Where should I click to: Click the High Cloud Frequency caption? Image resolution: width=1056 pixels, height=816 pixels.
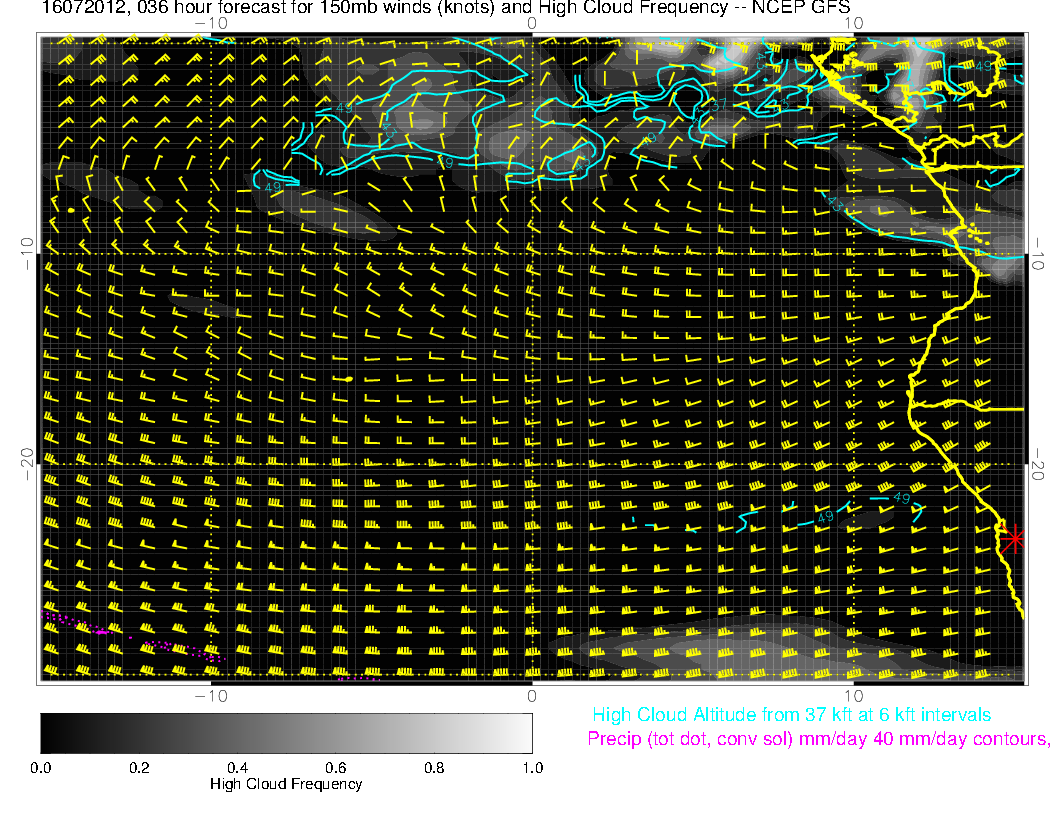(286, 784)
